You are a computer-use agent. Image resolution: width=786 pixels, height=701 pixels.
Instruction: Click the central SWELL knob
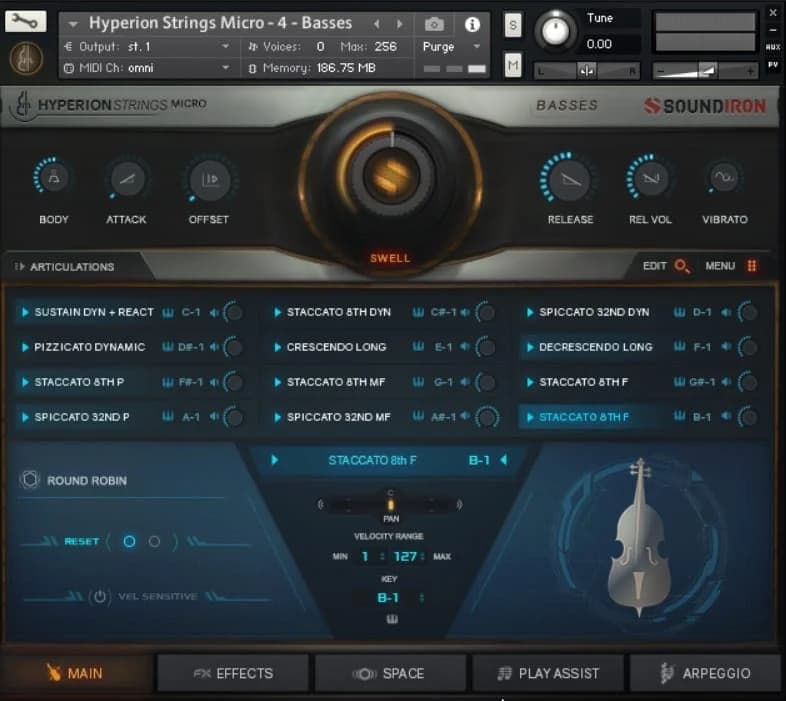pyautogui.click(x=390, y=177)
